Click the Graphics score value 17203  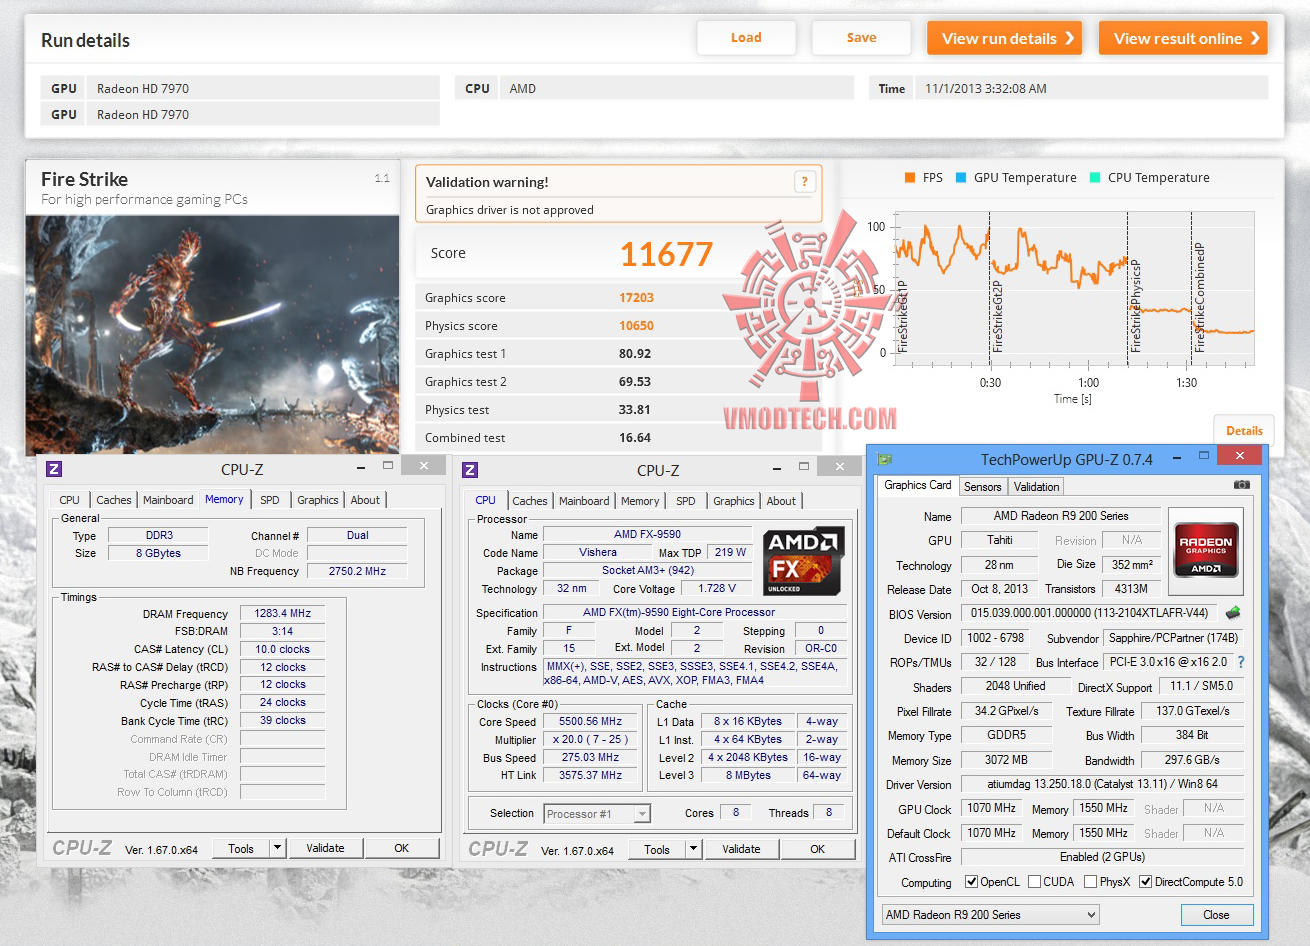pos(636,298)
